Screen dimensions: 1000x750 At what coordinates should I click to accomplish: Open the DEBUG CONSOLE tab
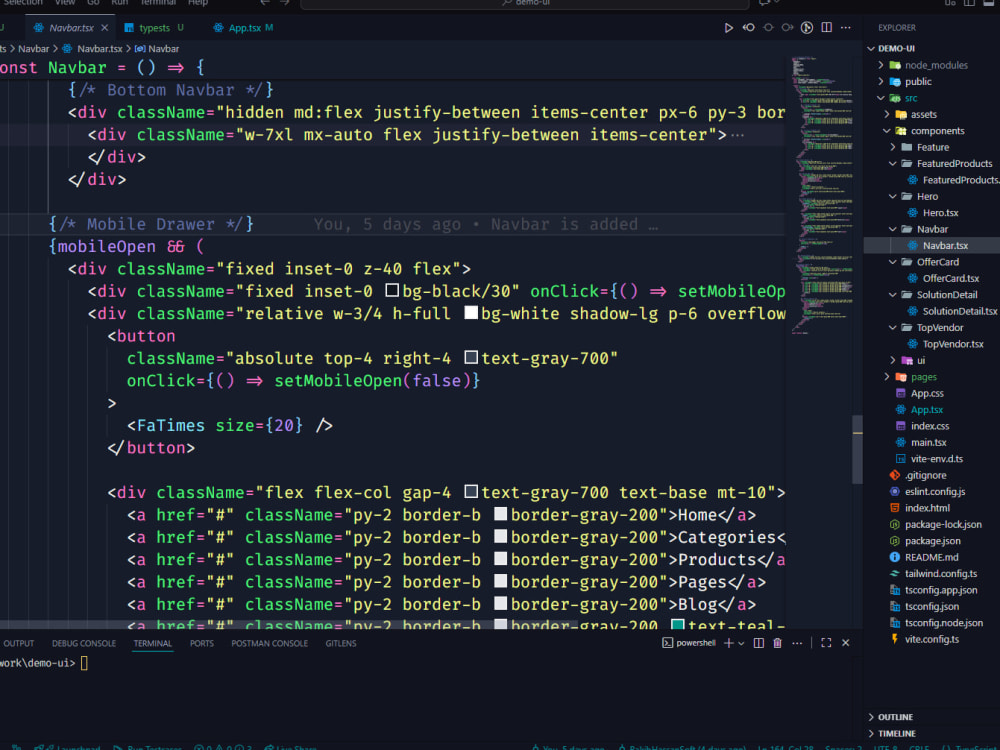[84, 643]
